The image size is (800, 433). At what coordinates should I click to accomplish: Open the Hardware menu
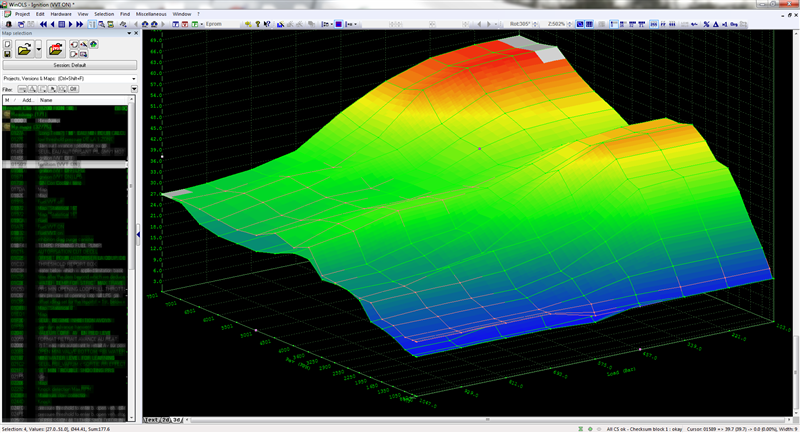pyautogui.click(x=61, y=14)
